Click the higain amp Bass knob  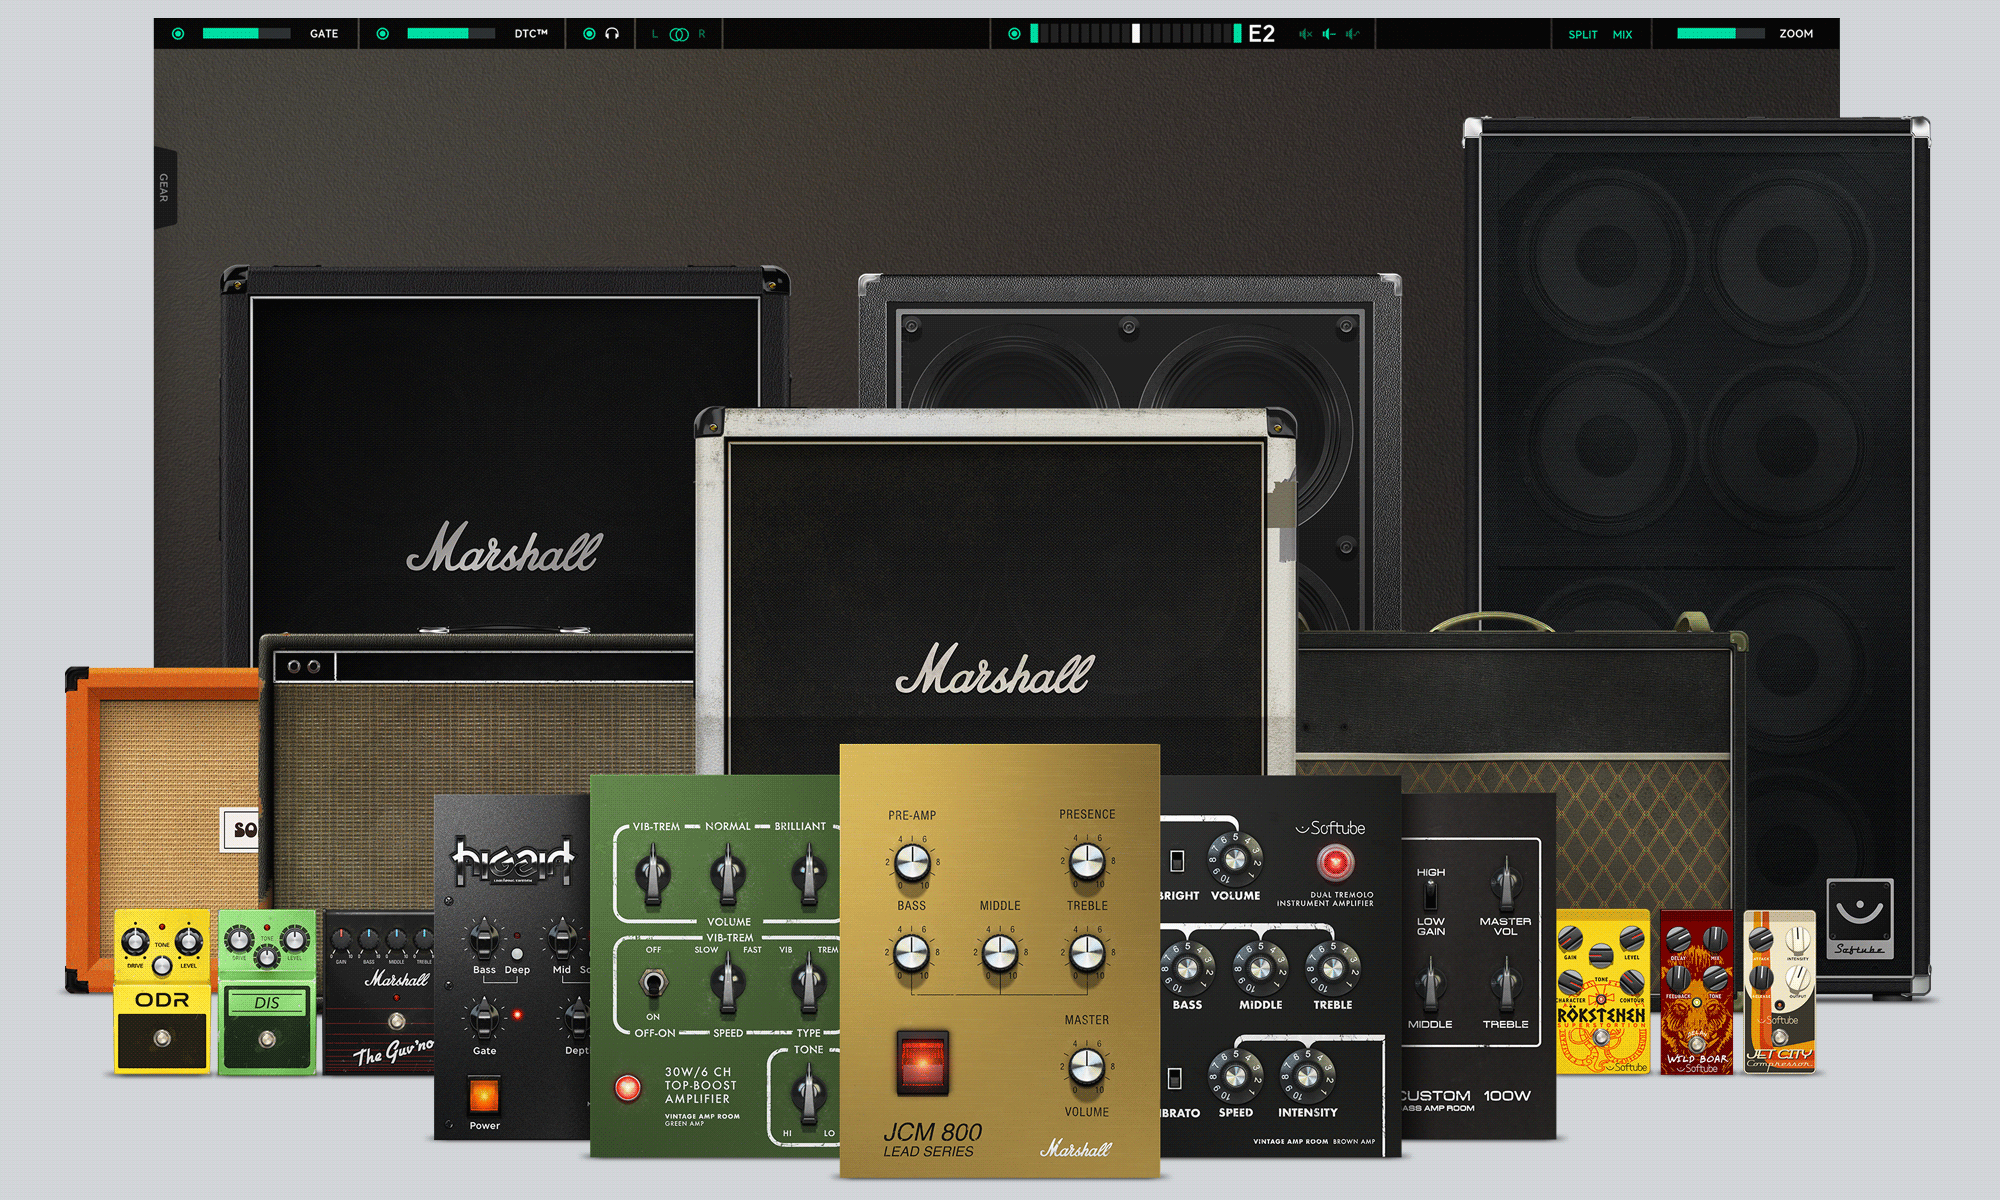tap(484, 939)
